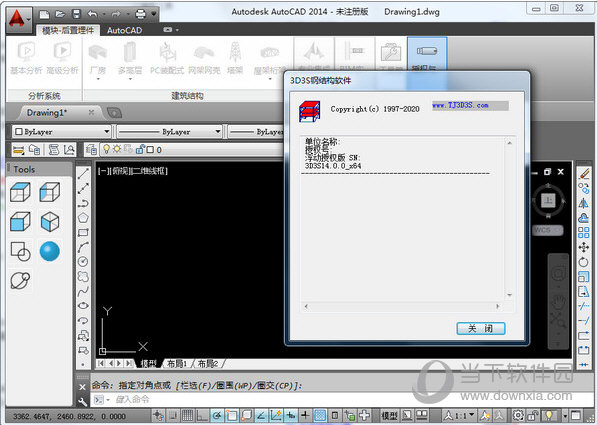Select the Line draw tool
The image size is (597, 425).
pos(83,174)
